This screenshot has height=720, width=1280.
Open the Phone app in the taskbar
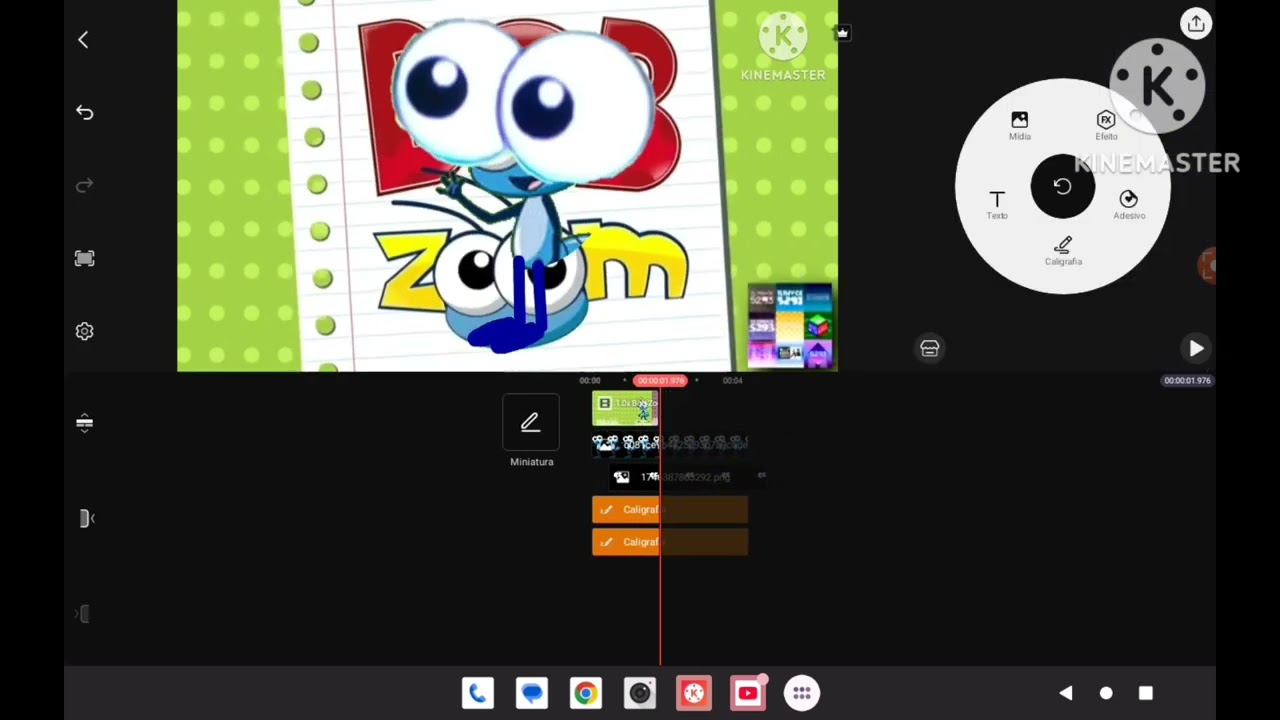tap(478, 693)
